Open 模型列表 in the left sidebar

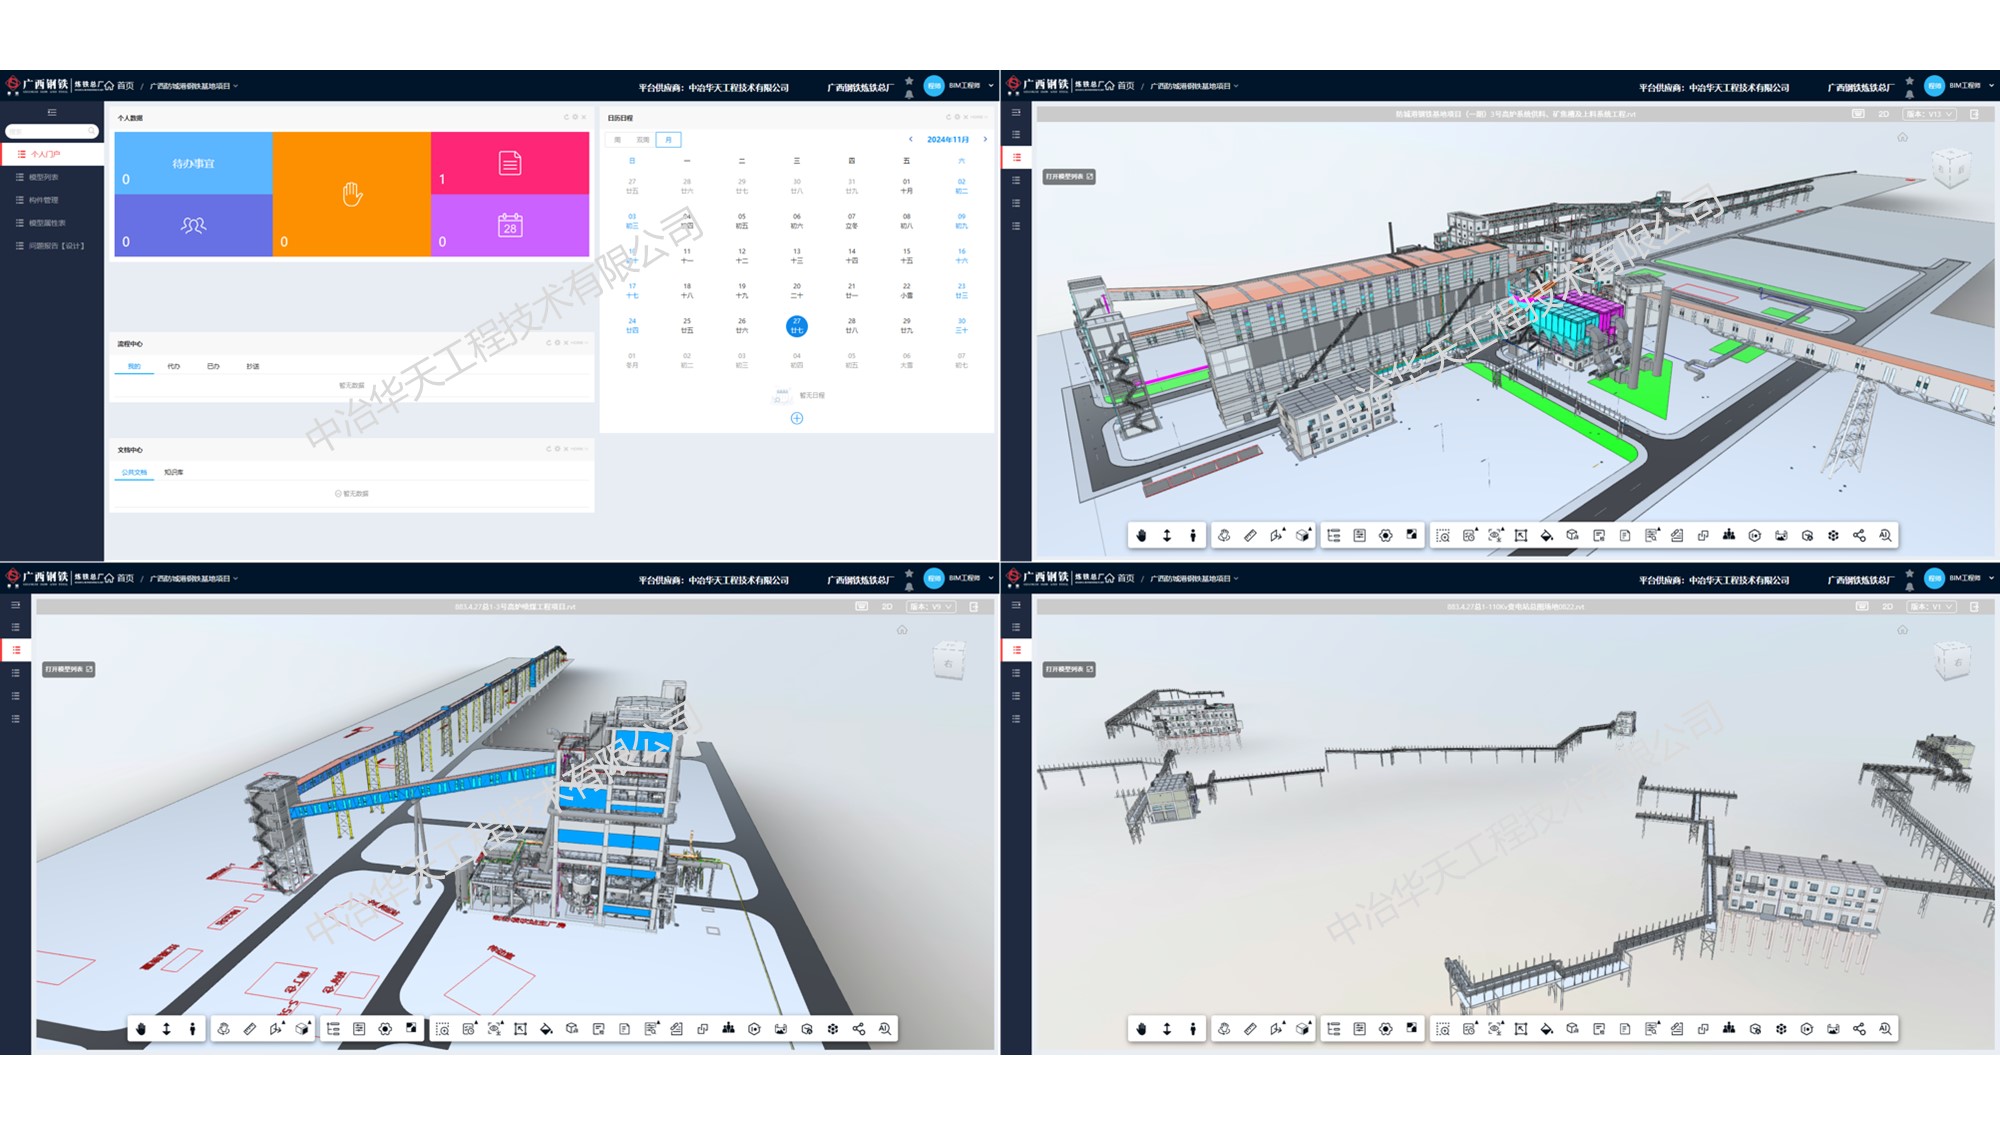(44, 177)
